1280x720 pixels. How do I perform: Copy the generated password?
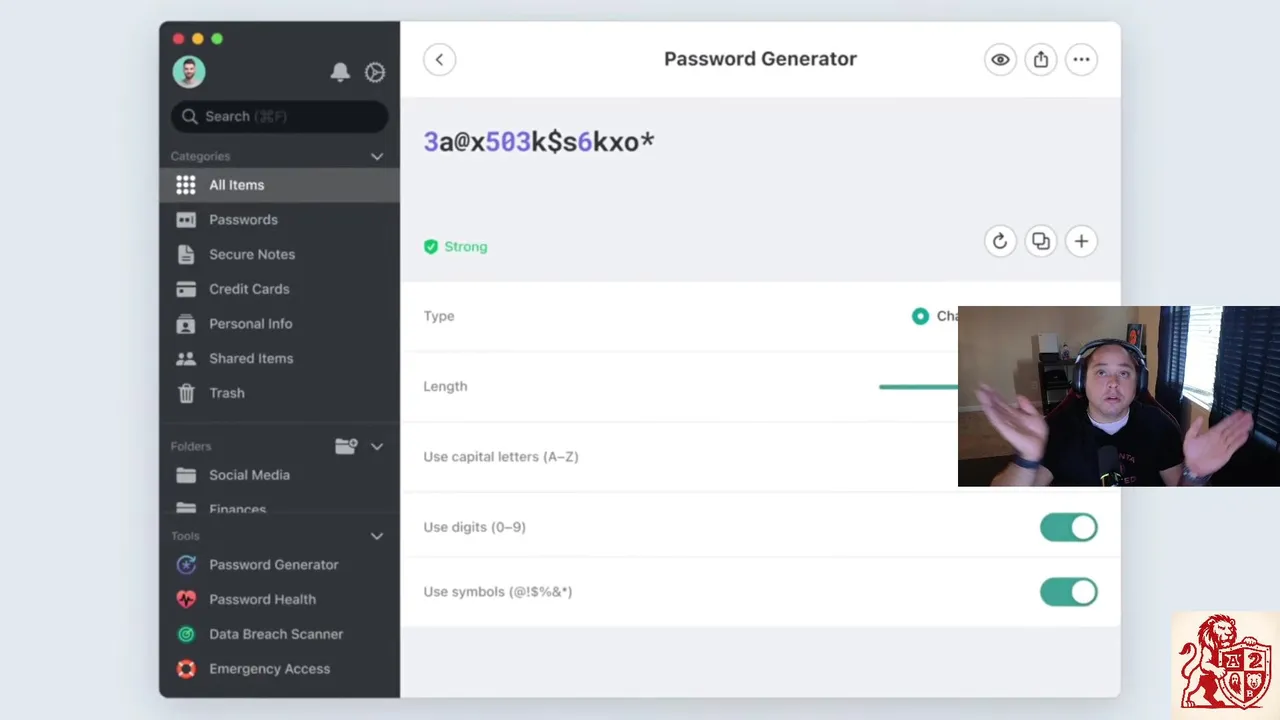pyautogui.click(x=1041, y=241)
